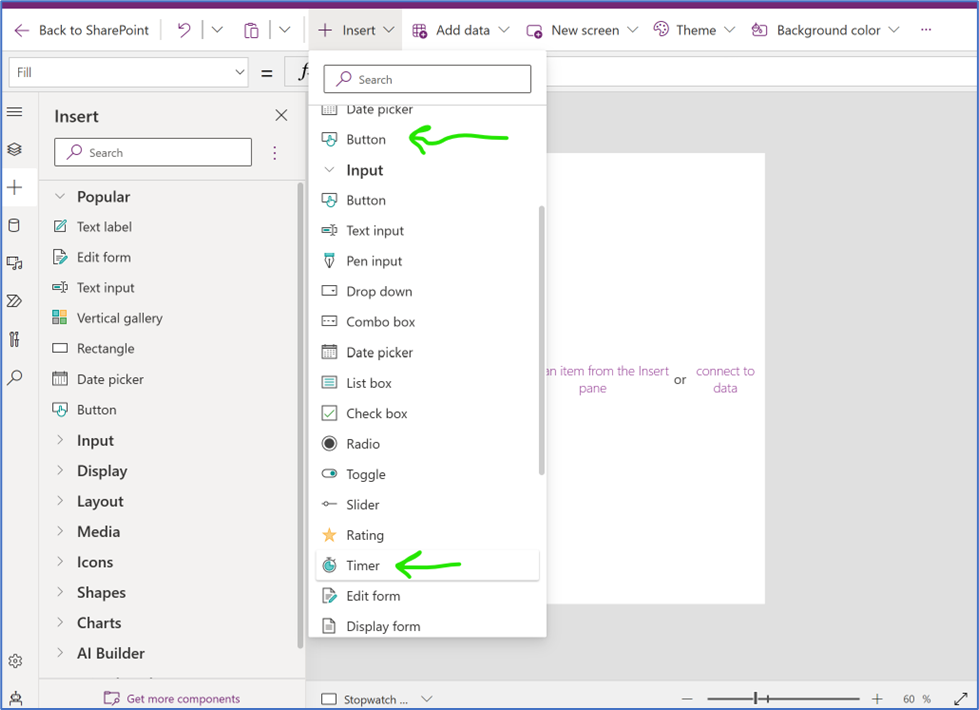Click the toolbar ellipsis for more commands

926,29
